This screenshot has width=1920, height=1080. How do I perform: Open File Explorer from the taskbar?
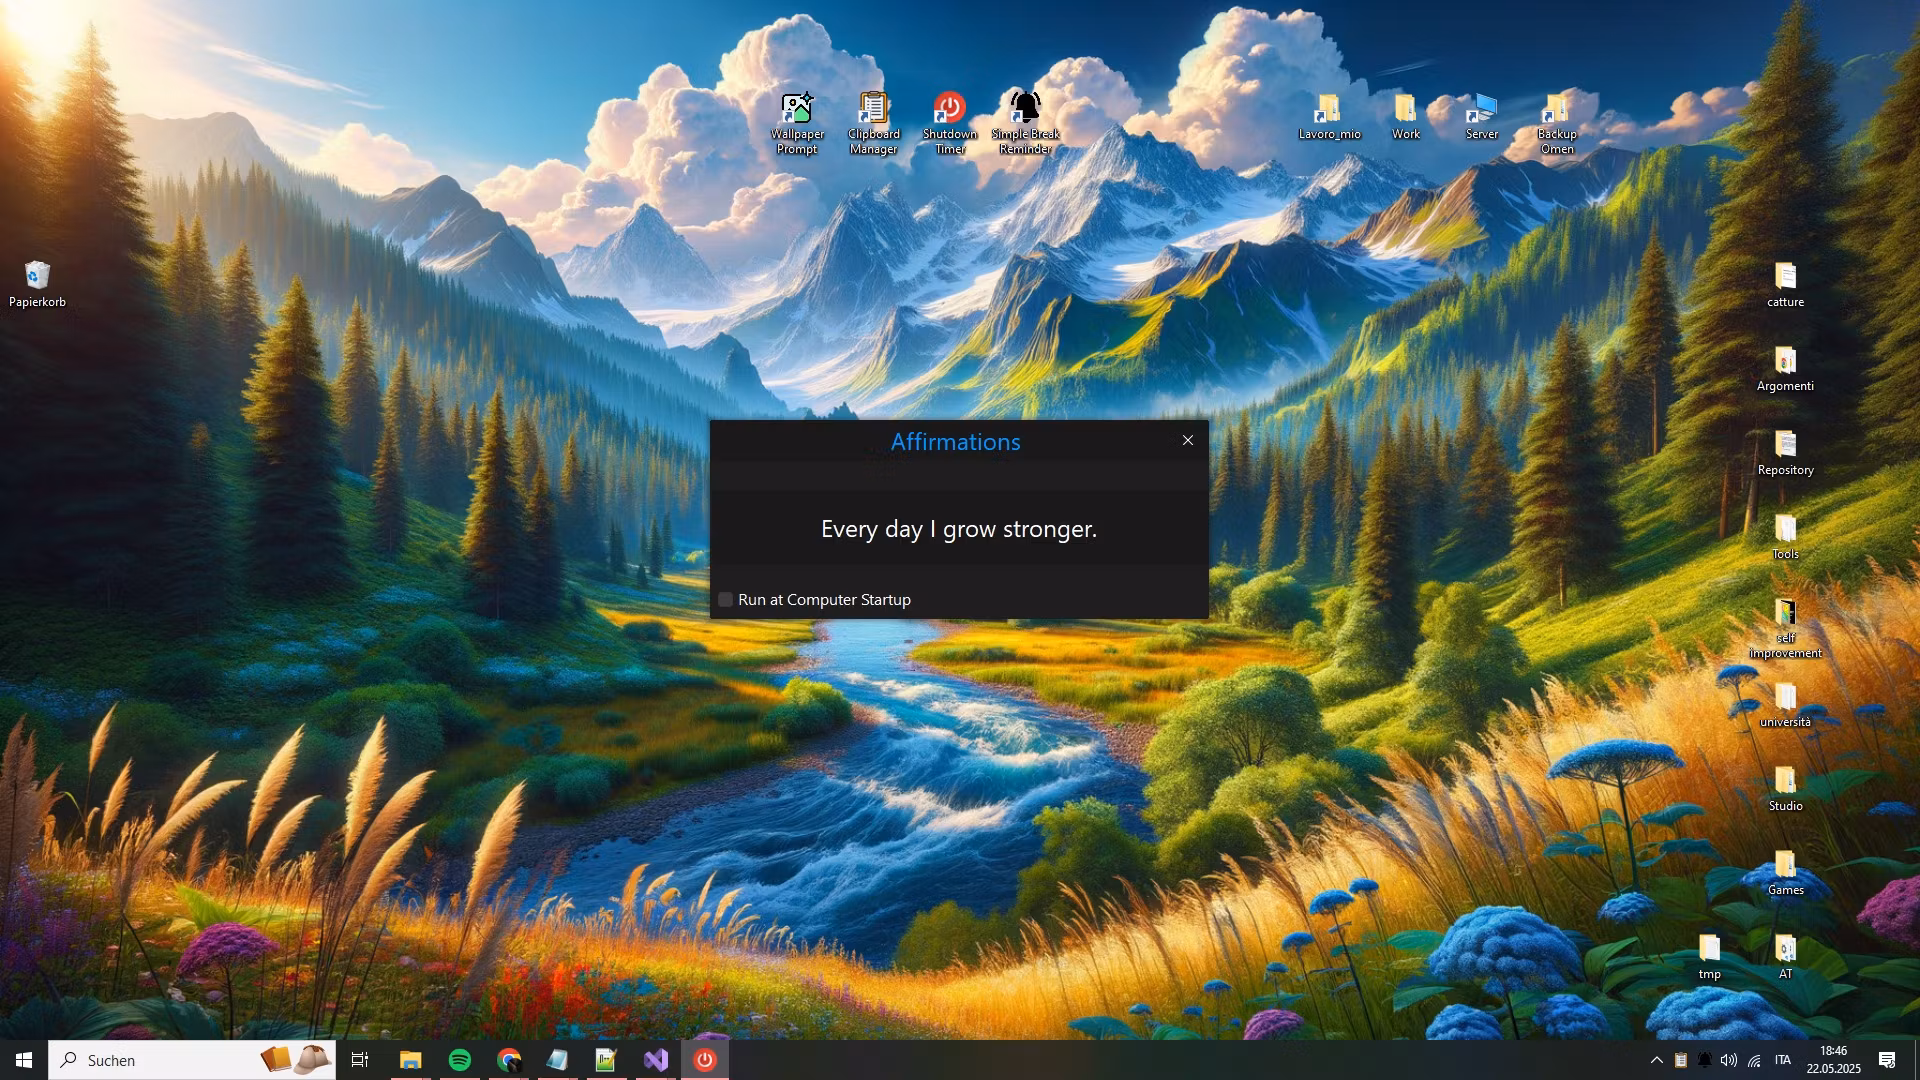[411, 1060]
